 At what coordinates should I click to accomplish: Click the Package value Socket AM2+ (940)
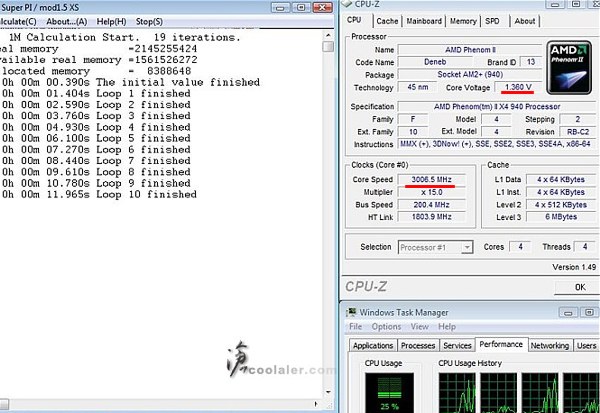[470, 75]
